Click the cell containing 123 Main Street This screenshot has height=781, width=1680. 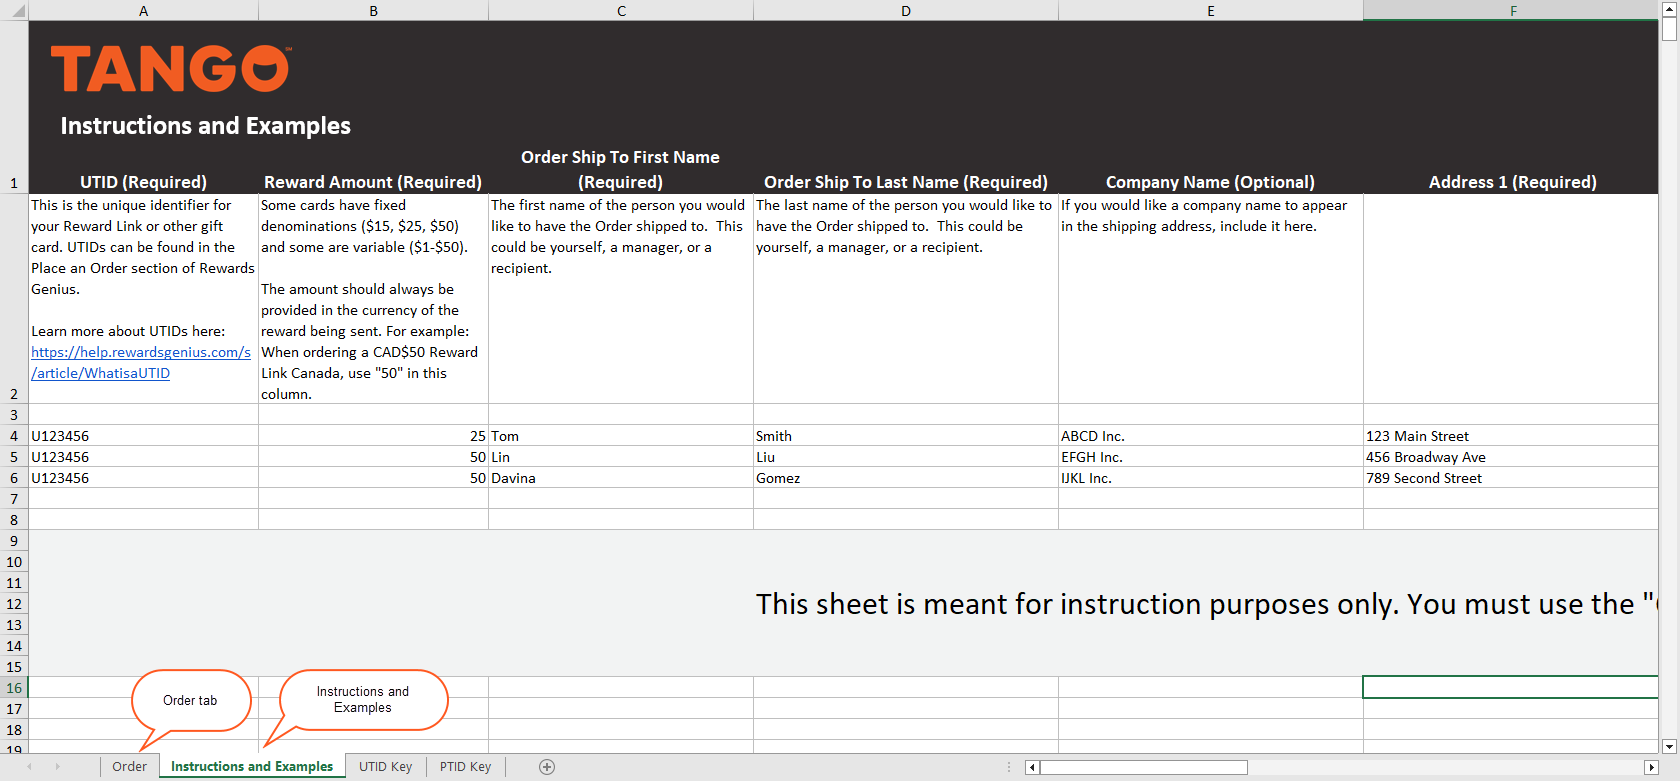pos(1510,436)
